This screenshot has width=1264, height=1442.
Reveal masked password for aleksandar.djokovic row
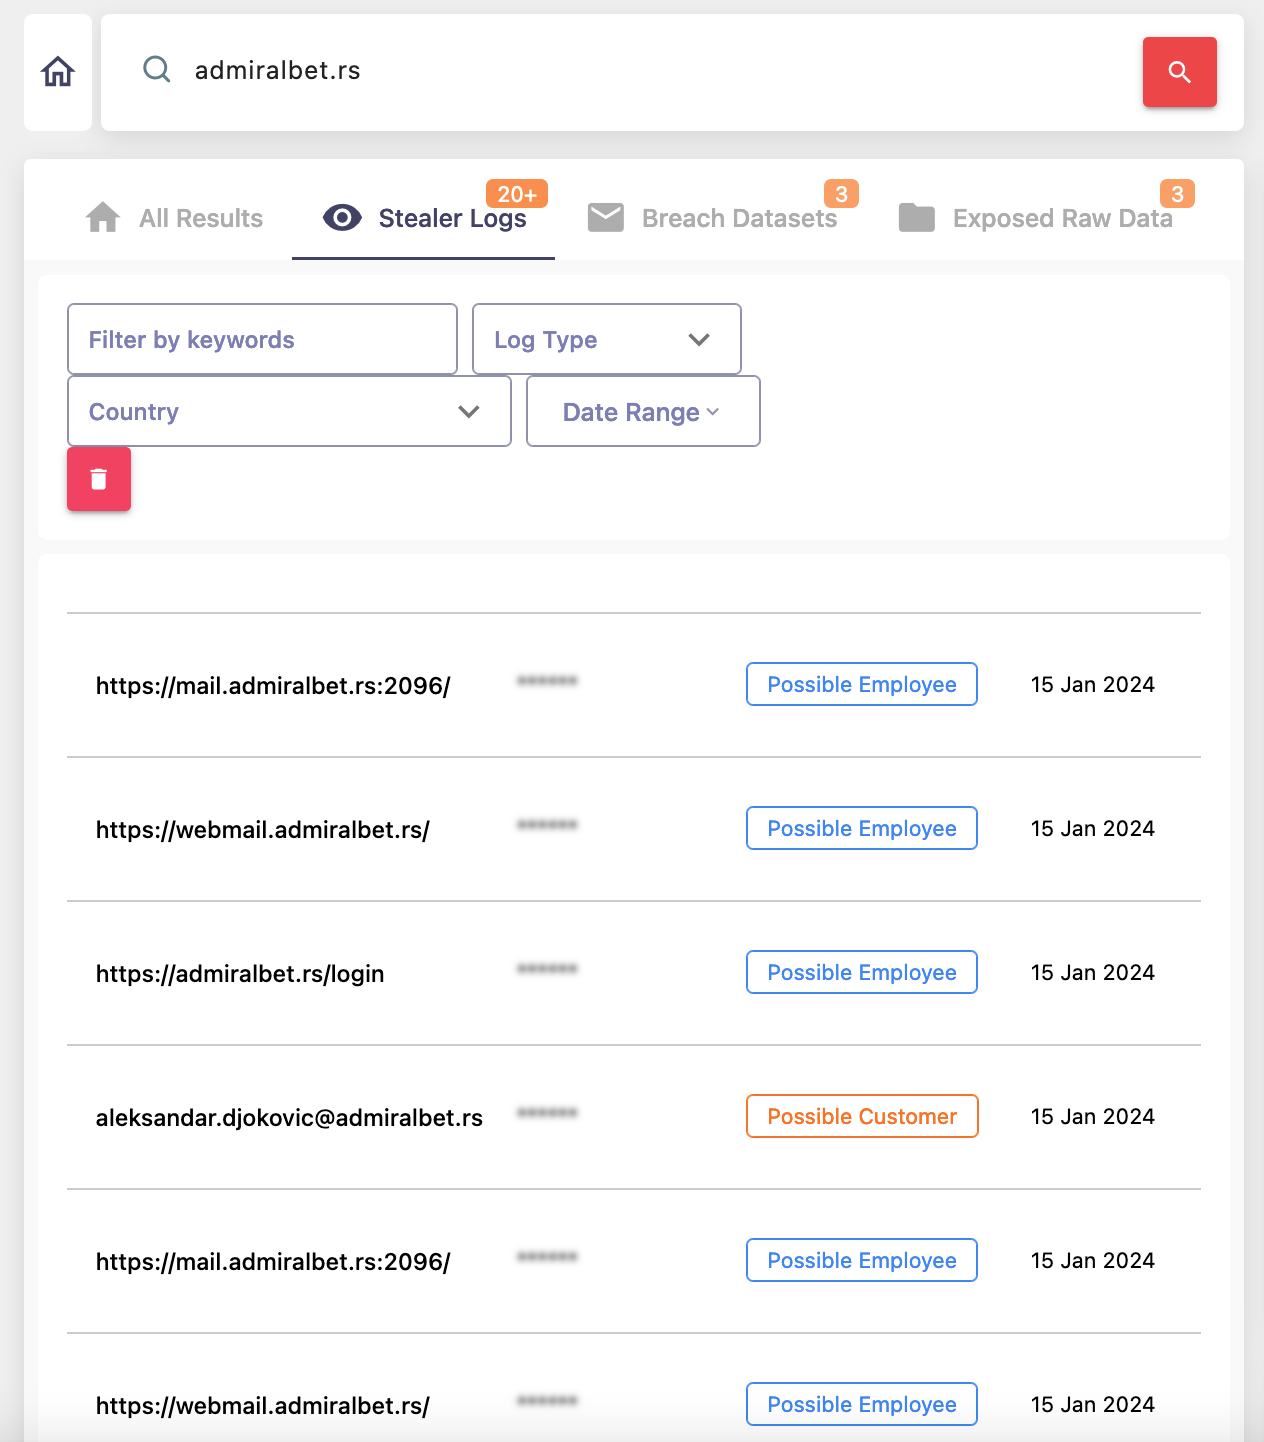(547, 1112)
